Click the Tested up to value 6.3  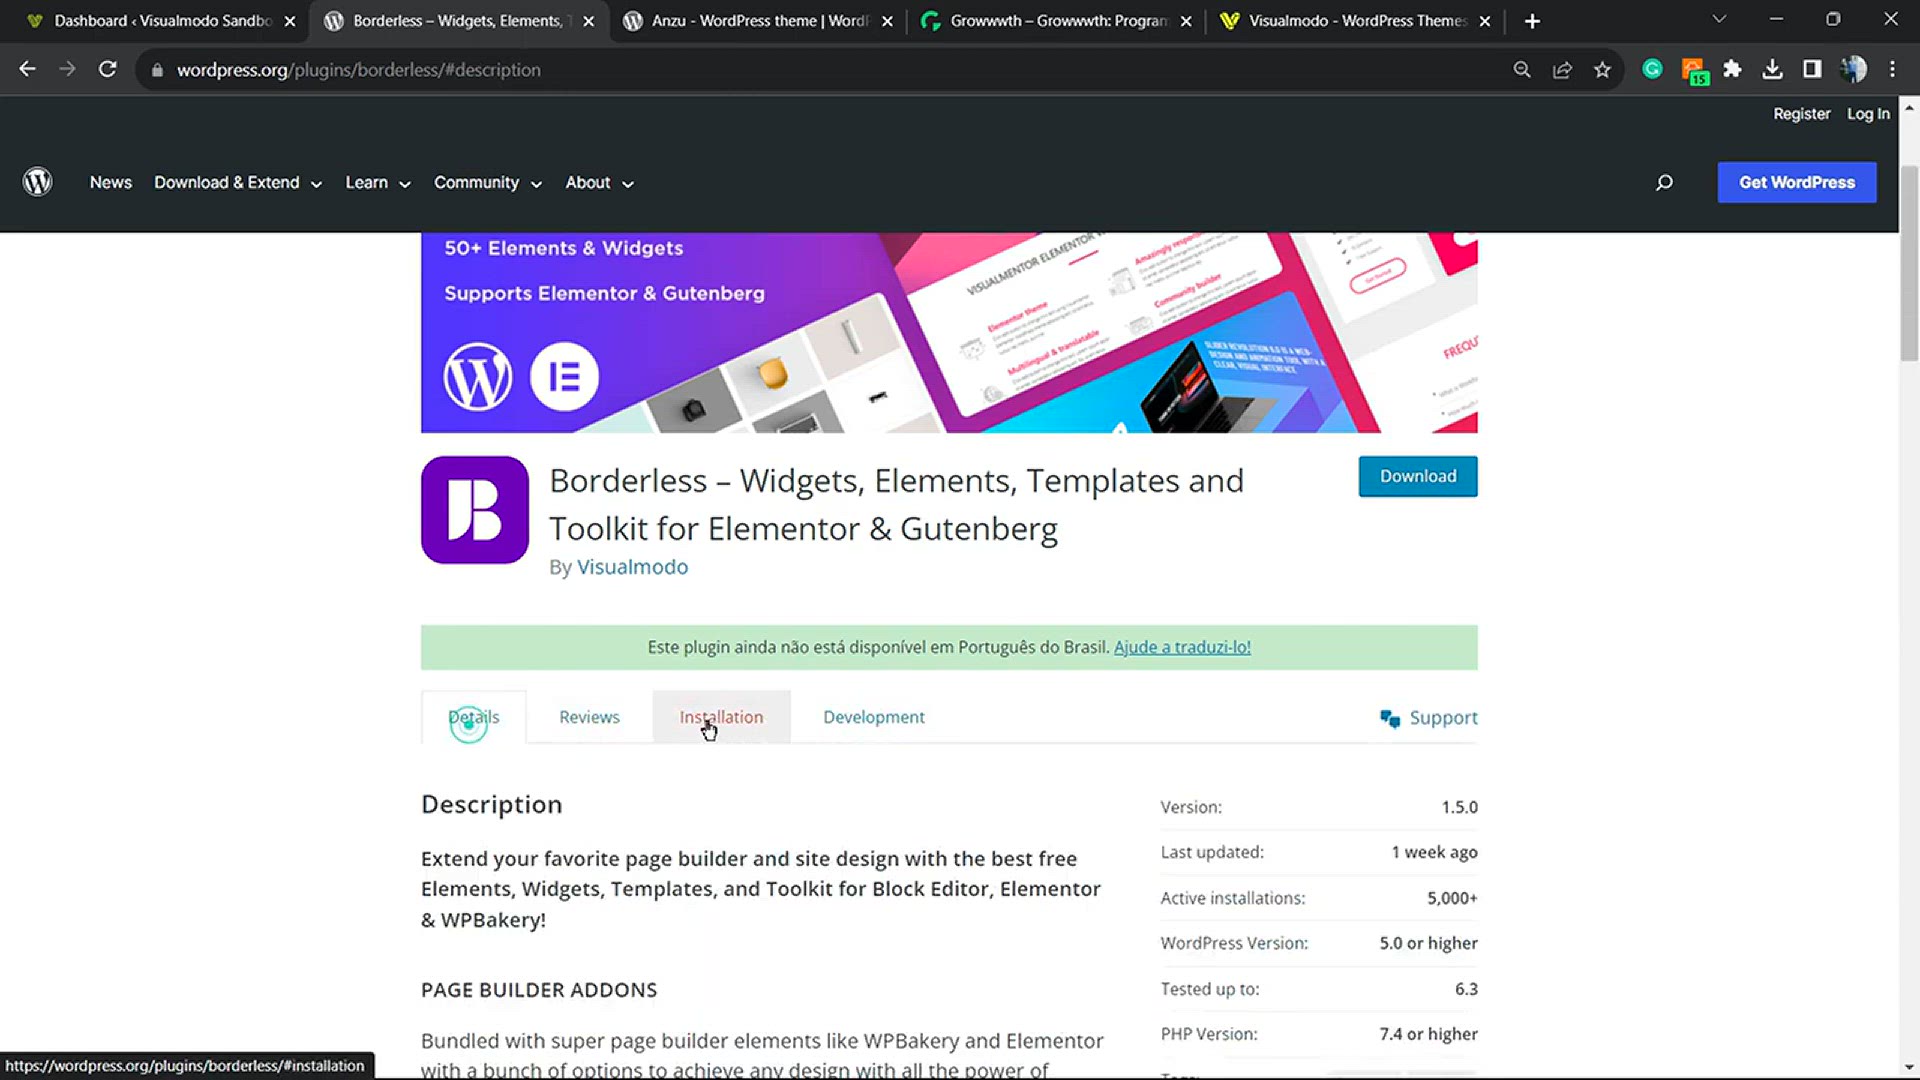[1466, 989]
